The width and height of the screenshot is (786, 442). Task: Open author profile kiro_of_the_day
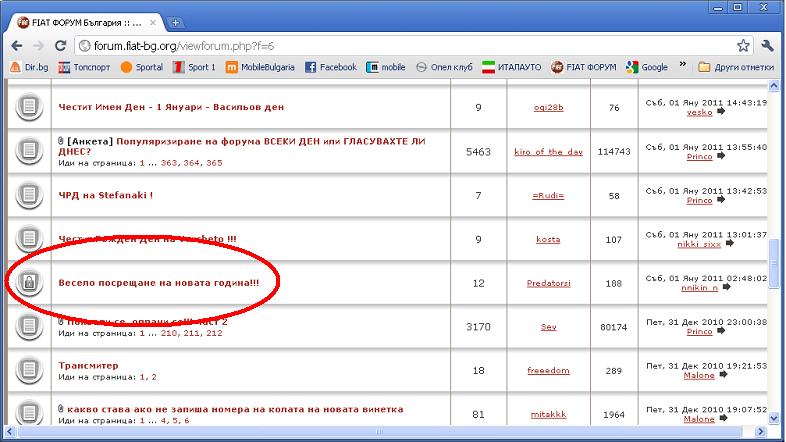pos(547,151)
